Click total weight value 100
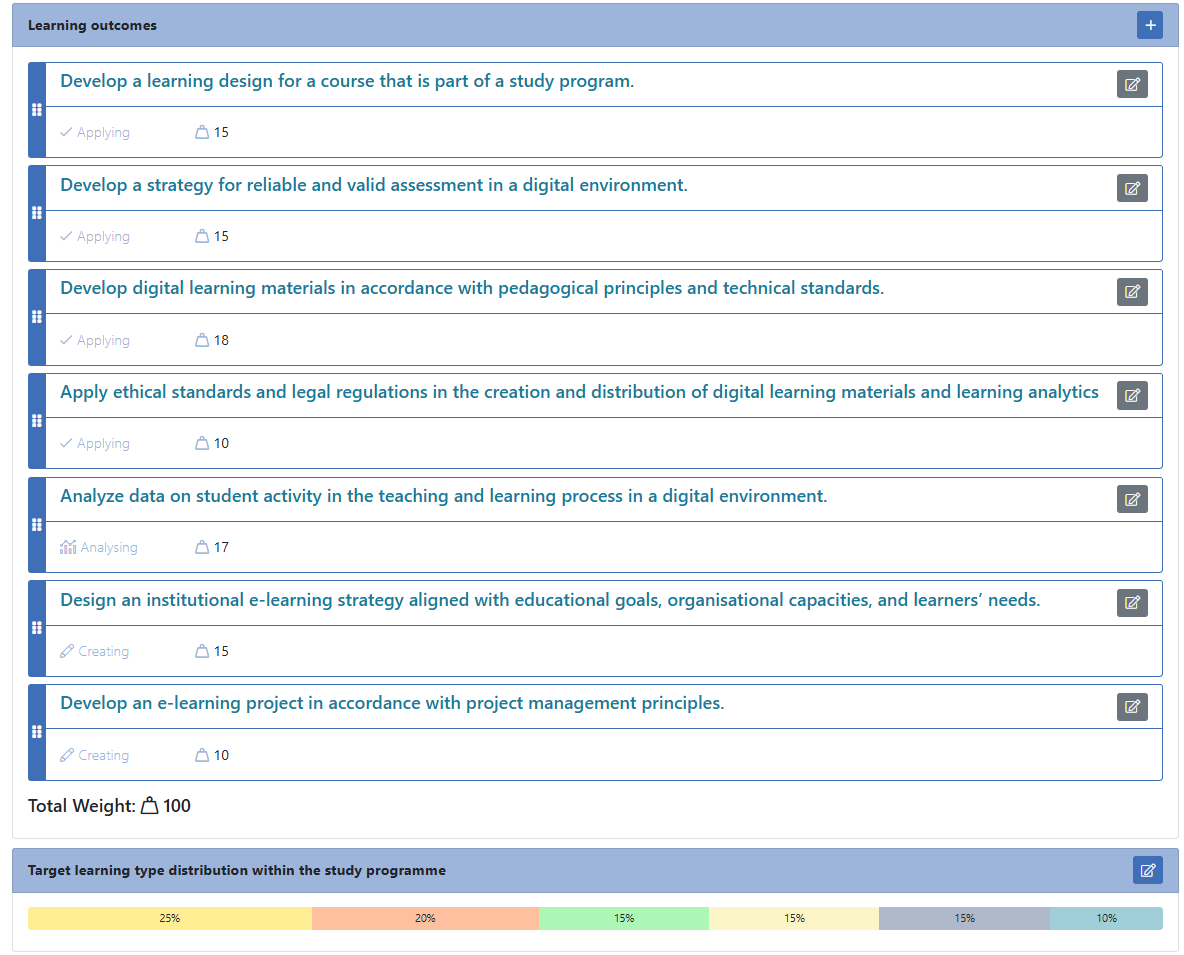This screenshot has height=955, width=1184. click(x=177, y=806)
